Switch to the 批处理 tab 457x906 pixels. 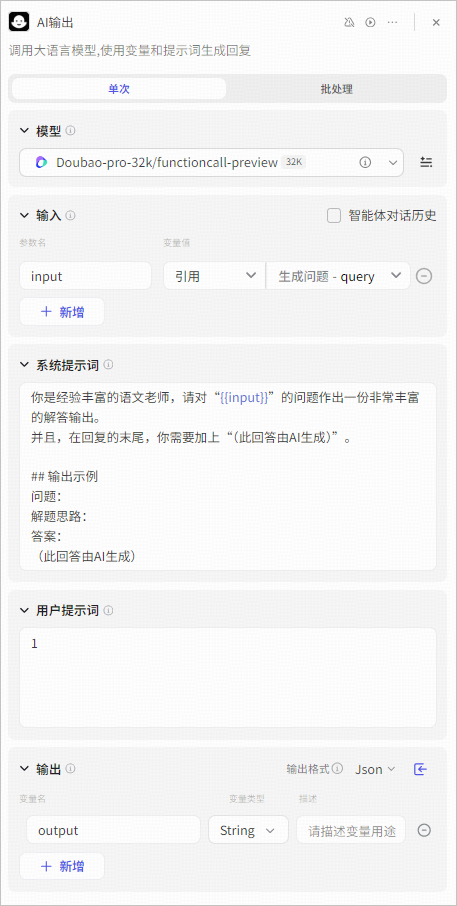click(x=336, y=89)
